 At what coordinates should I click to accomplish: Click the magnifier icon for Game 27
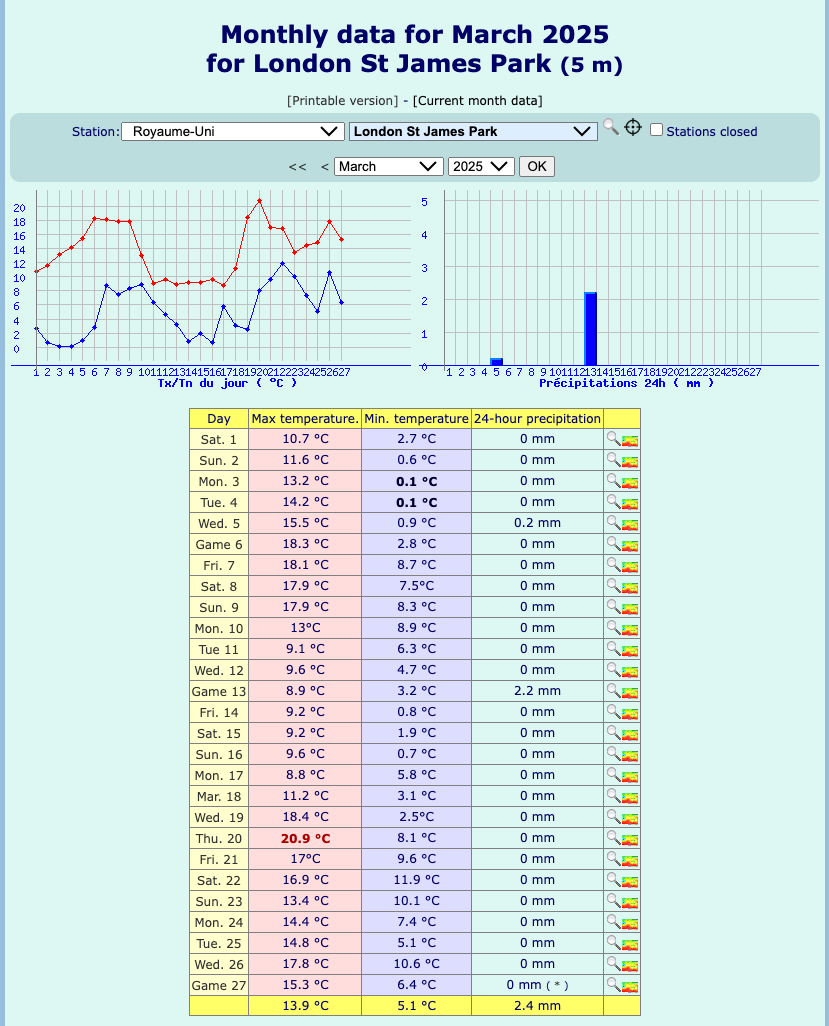click(613, 984)
